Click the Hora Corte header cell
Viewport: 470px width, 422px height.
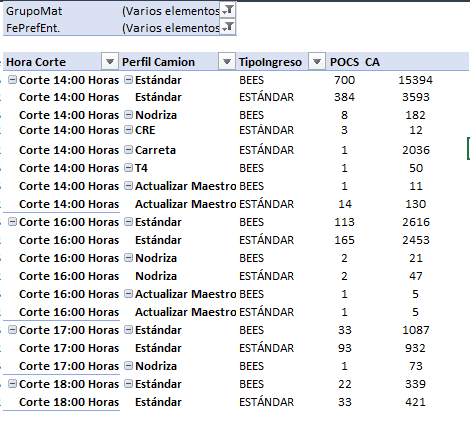tap(36, 62)
